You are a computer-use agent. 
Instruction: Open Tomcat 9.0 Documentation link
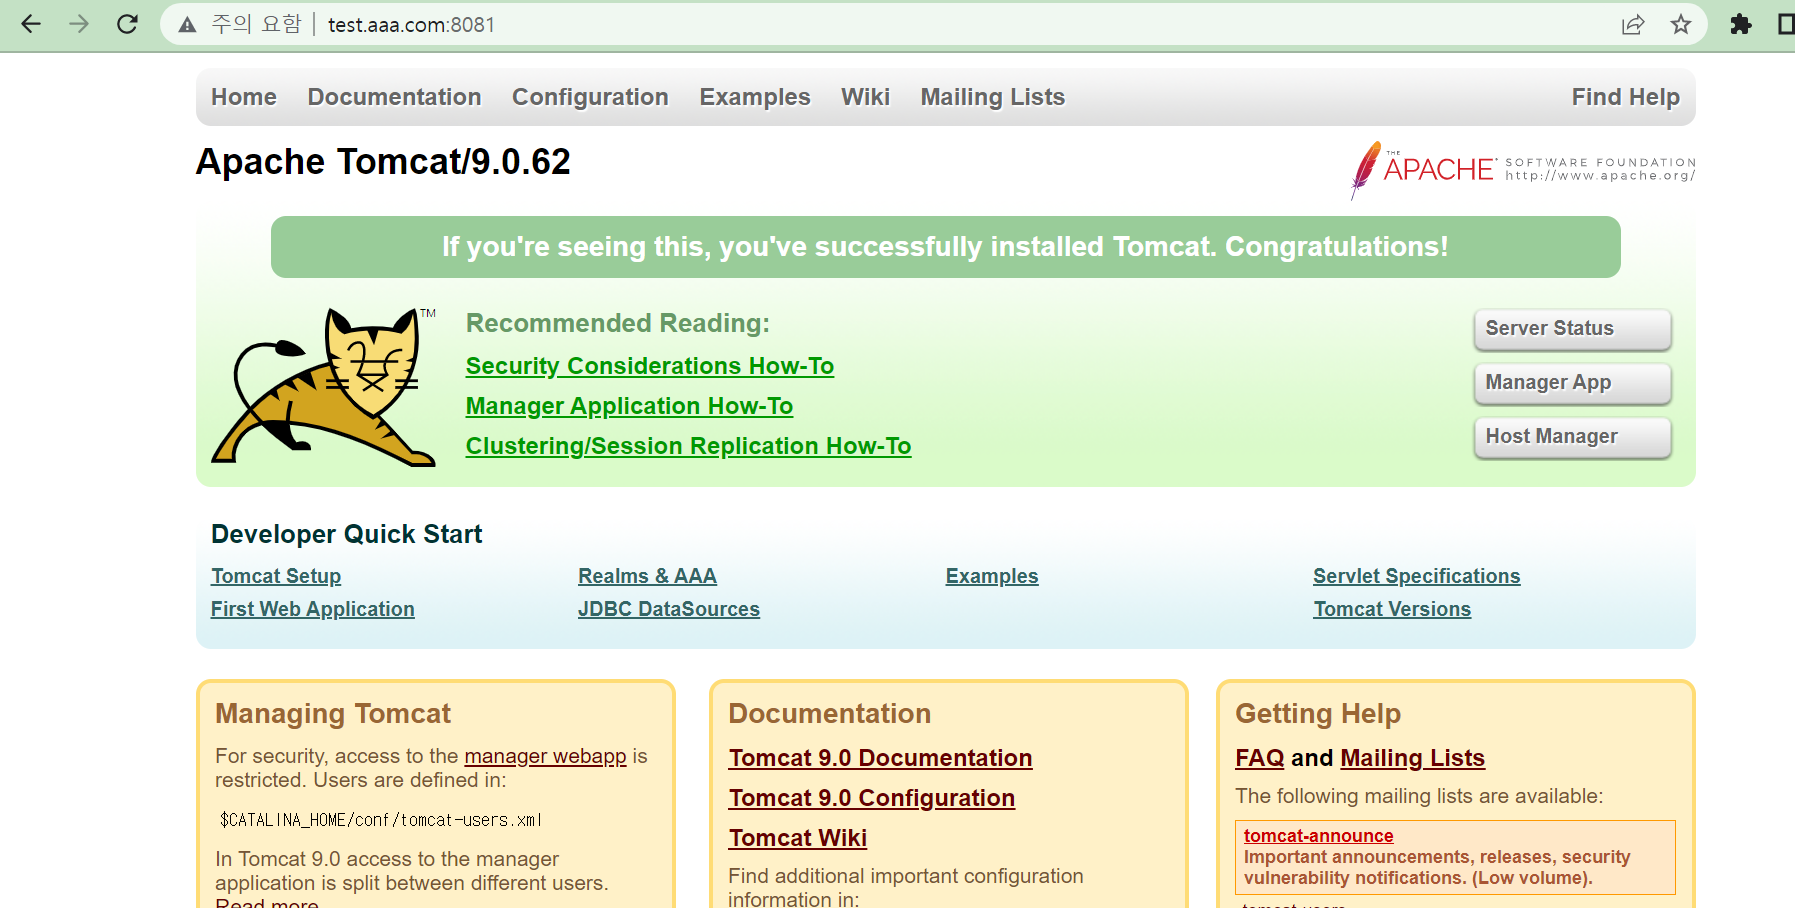[x=880, y=758]
